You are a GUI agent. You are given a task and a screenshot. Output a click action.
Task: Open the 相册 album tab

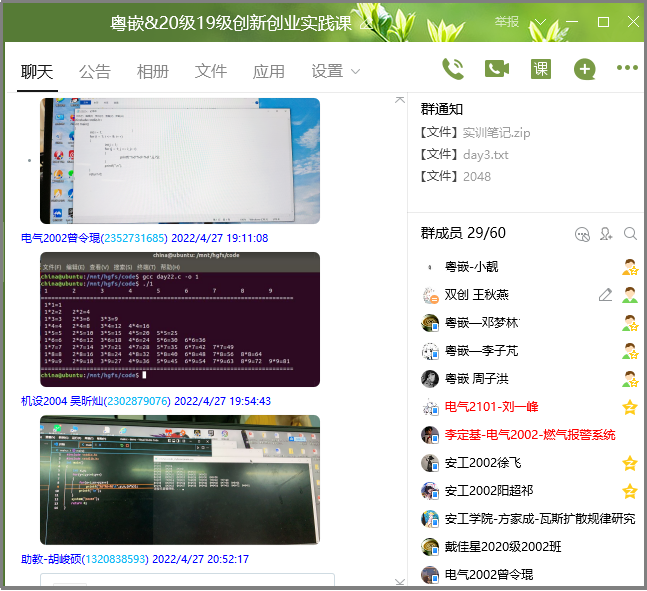click(153, 71)
